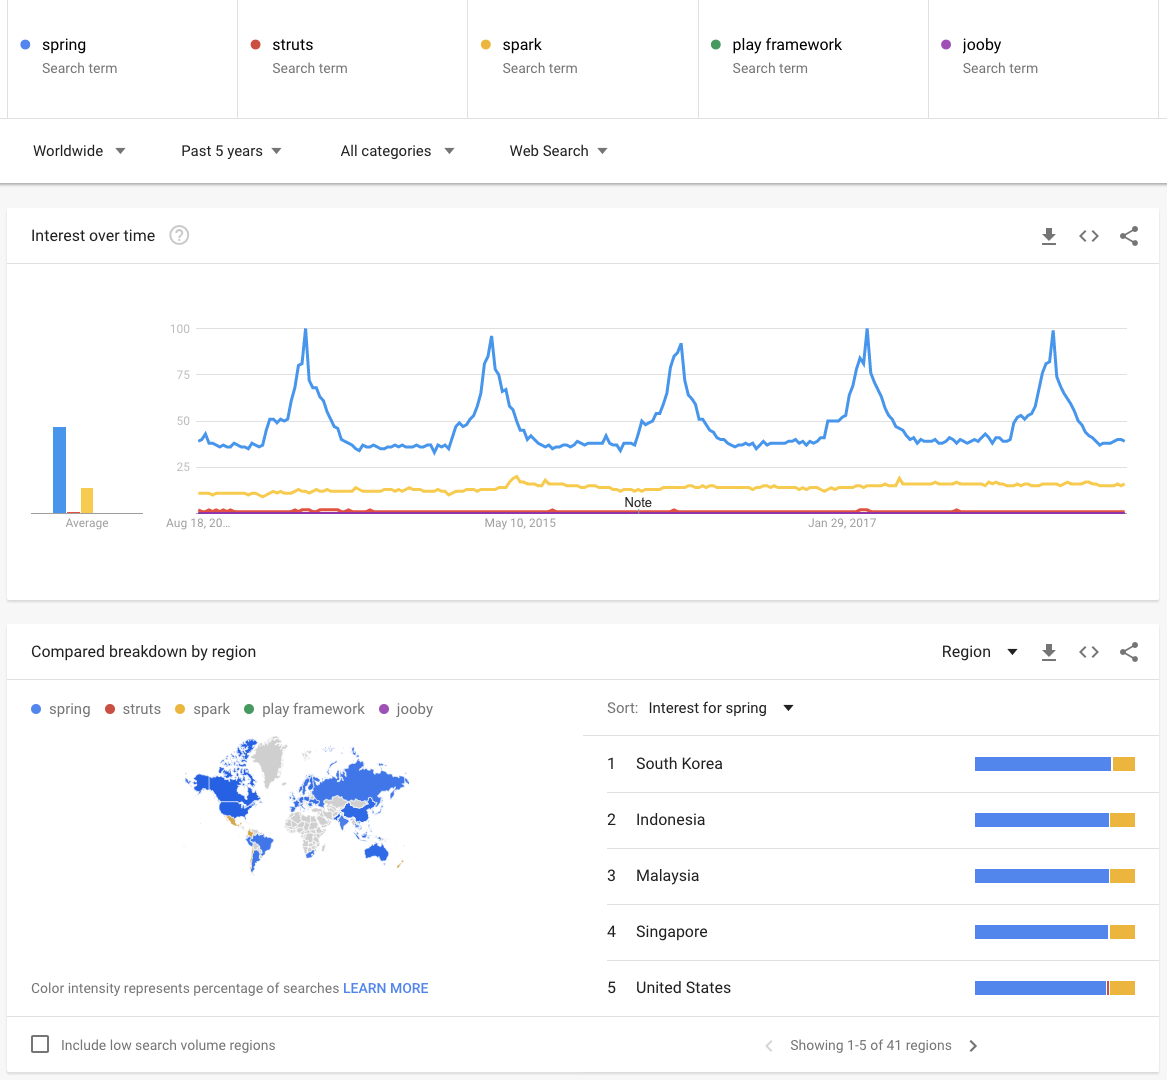This screenshot has height=1080, width=1167.
Task: Open embed code for Interest over time
Action: [1089, 236]
